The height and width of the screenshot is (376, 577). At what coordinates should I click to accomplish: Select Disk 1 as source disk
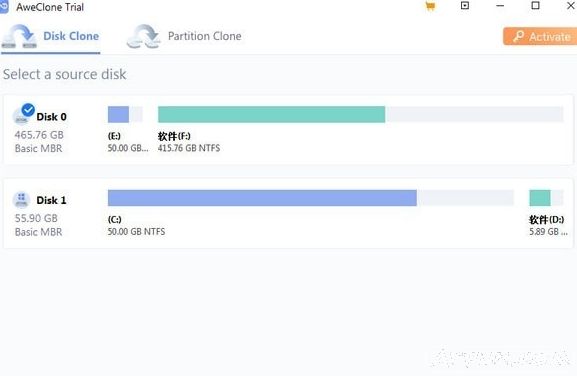(x=288, y=213)
